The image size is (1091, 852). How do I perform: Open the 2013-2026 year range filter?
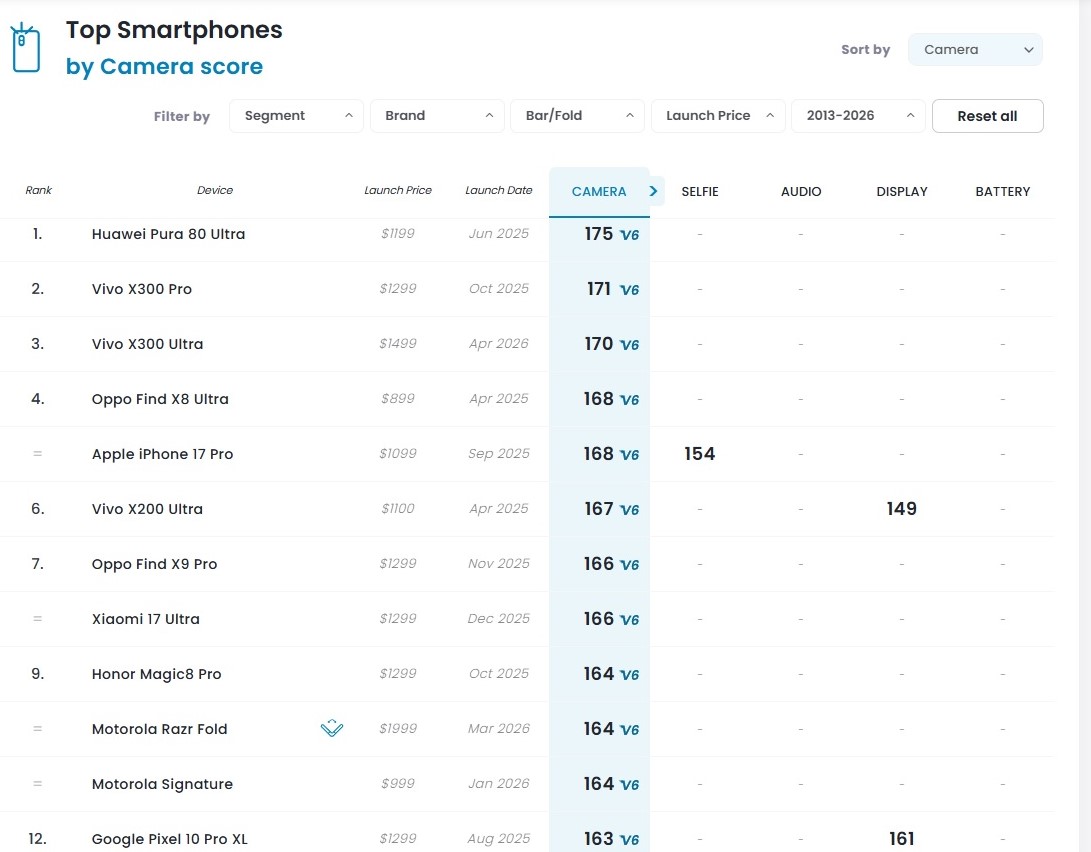point(858,115)
